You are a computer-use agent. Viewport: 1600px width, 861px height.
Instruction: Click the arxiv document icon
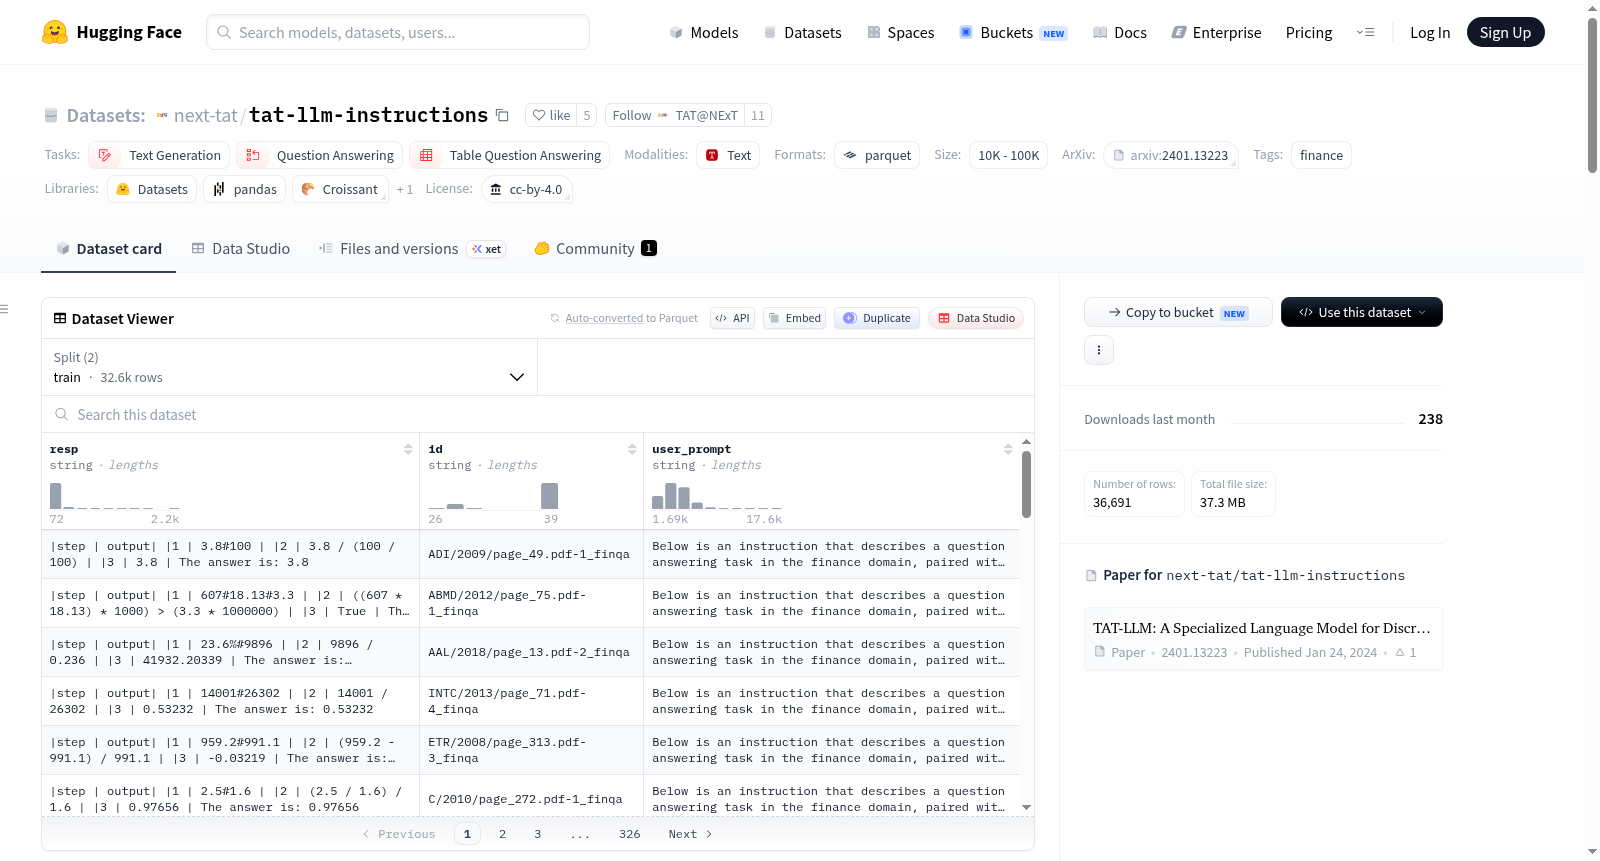[x=1119, y=155]
